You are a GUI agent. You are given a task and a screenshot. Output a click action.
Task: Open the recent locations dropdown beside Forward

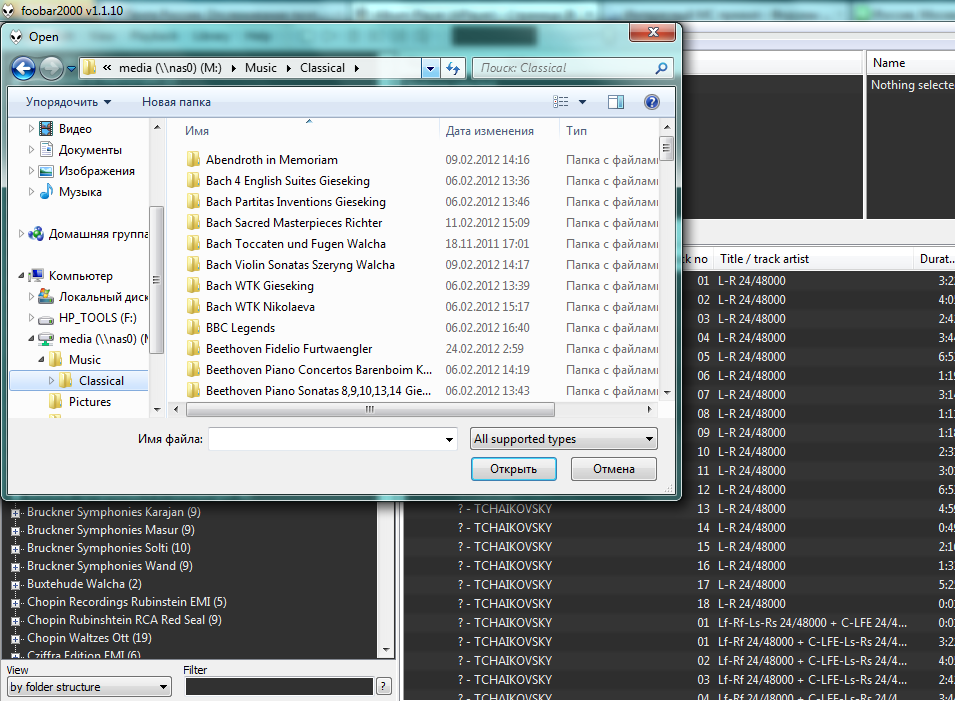[71, 69]
